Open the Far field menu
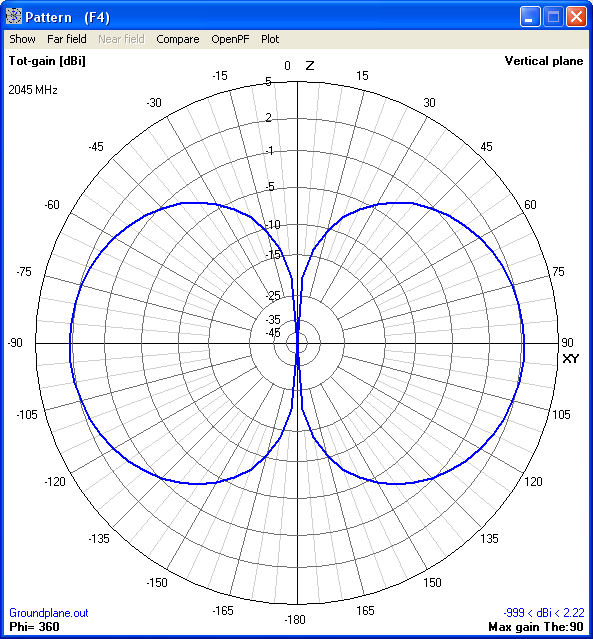Screen dimensions: 593x639 [67, 39]
